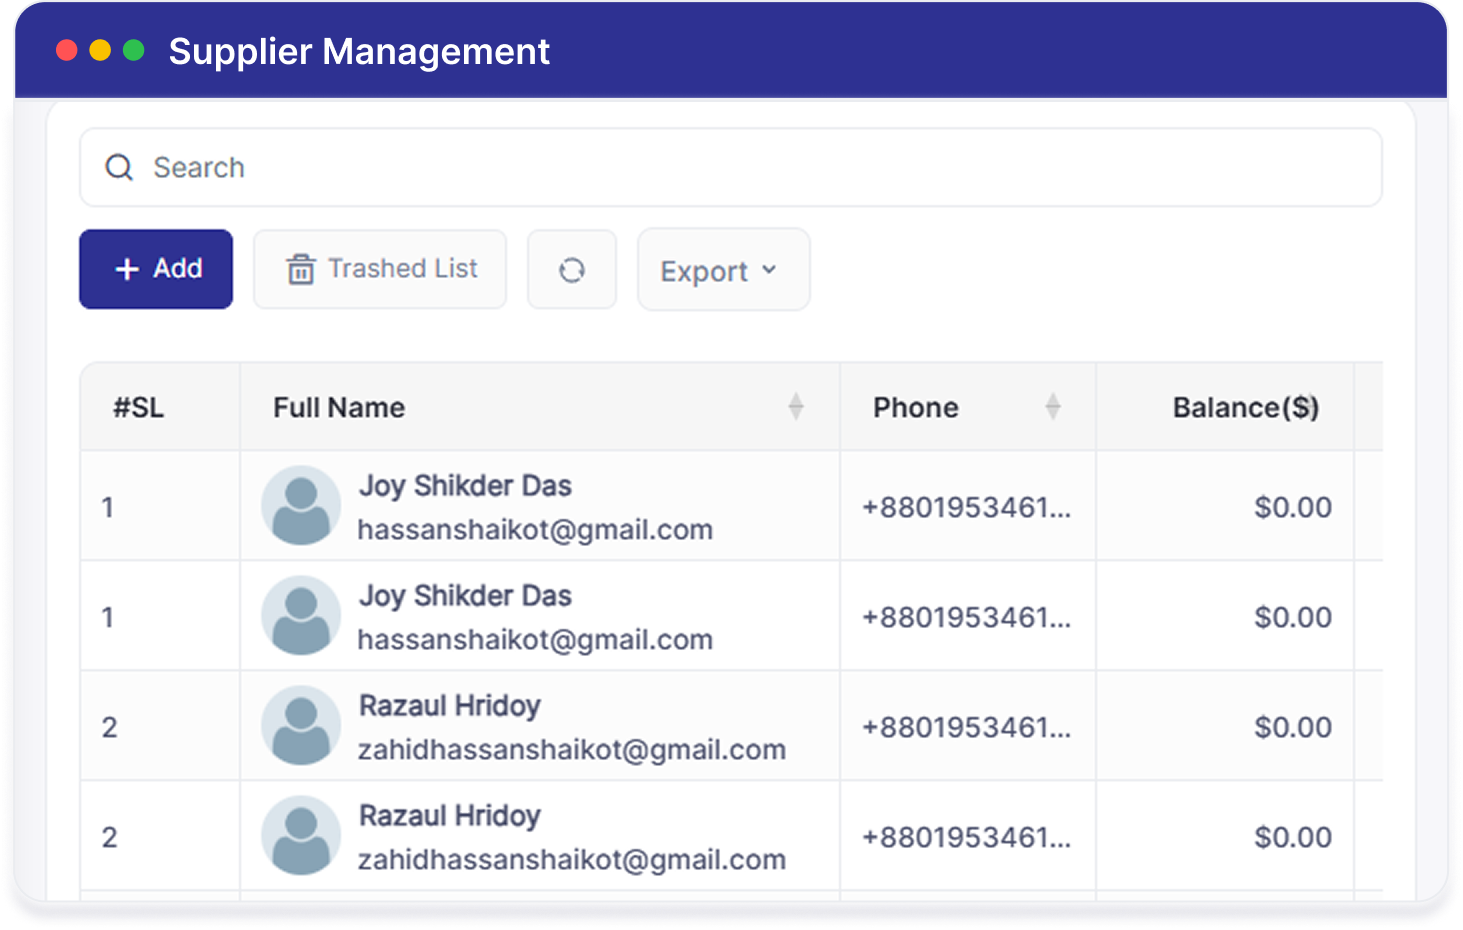Sort the table by Full Name

click(796, 407)
